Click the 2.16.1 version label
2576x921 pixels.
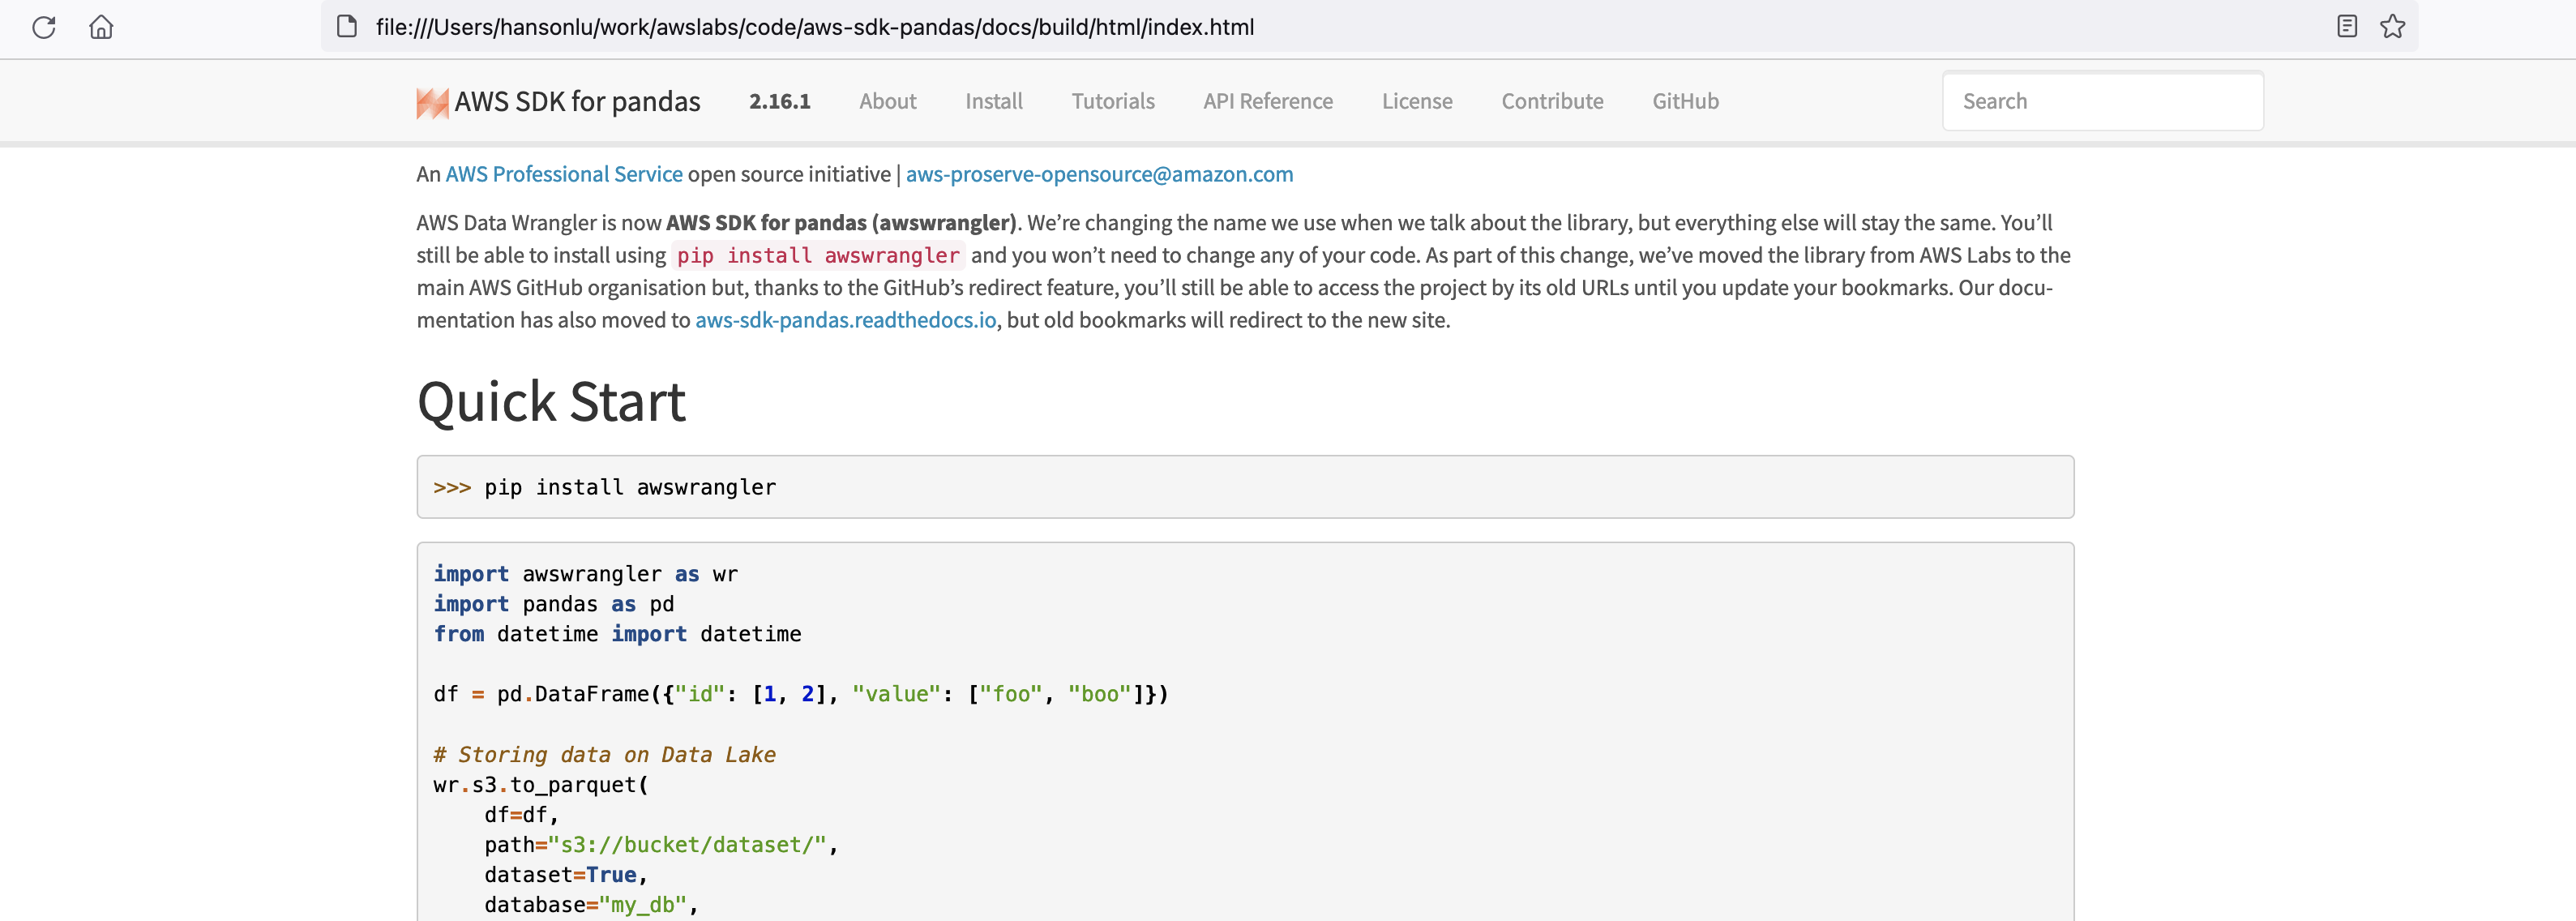coord(779,101)
